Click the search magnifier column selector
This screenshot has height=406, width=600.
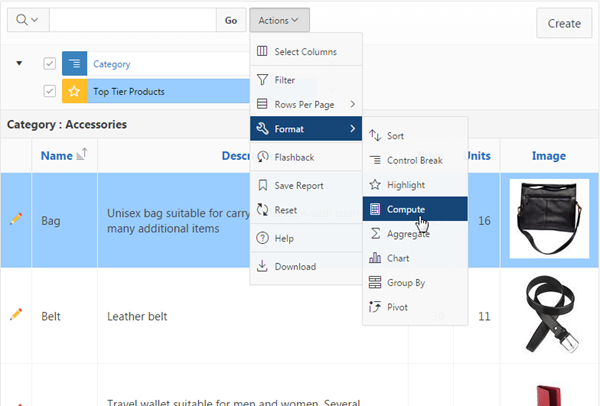pos(25,20)
